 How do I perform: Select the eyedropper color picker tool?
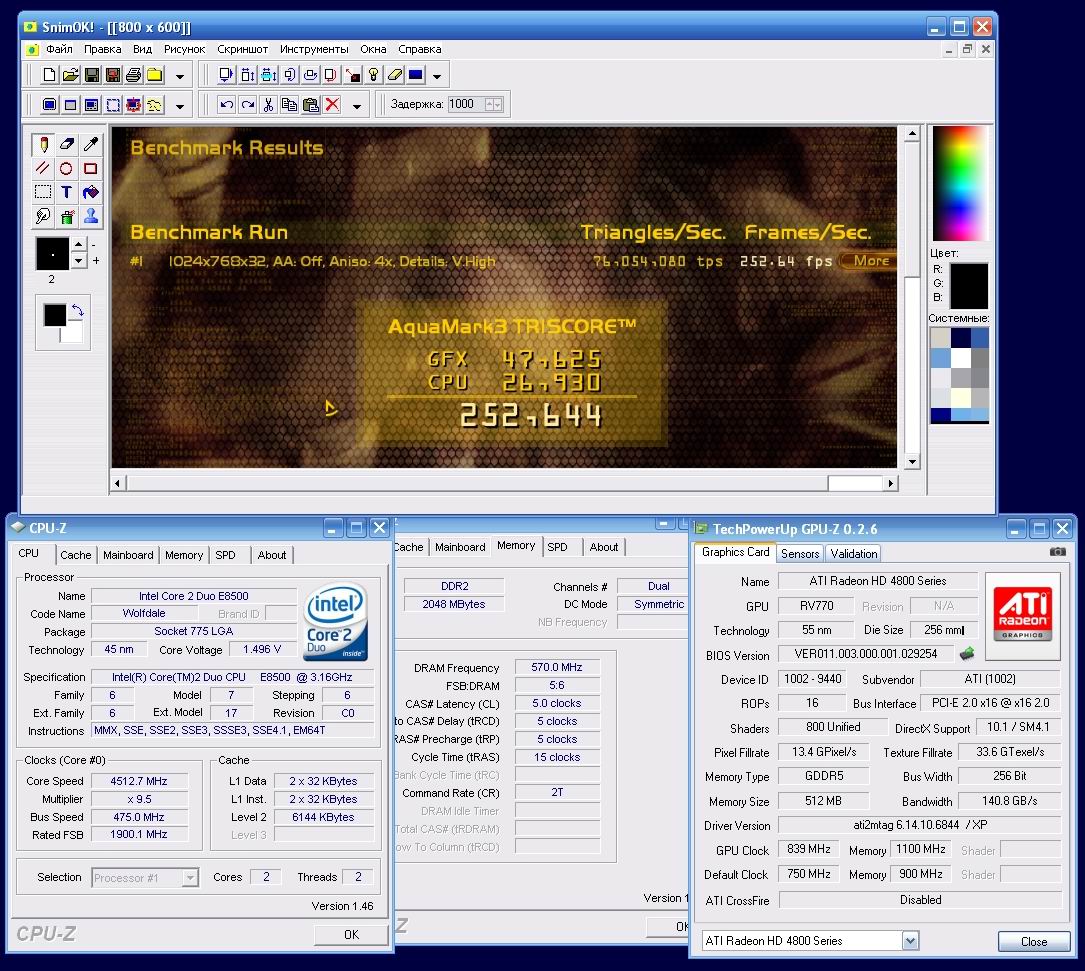[91, 145]
